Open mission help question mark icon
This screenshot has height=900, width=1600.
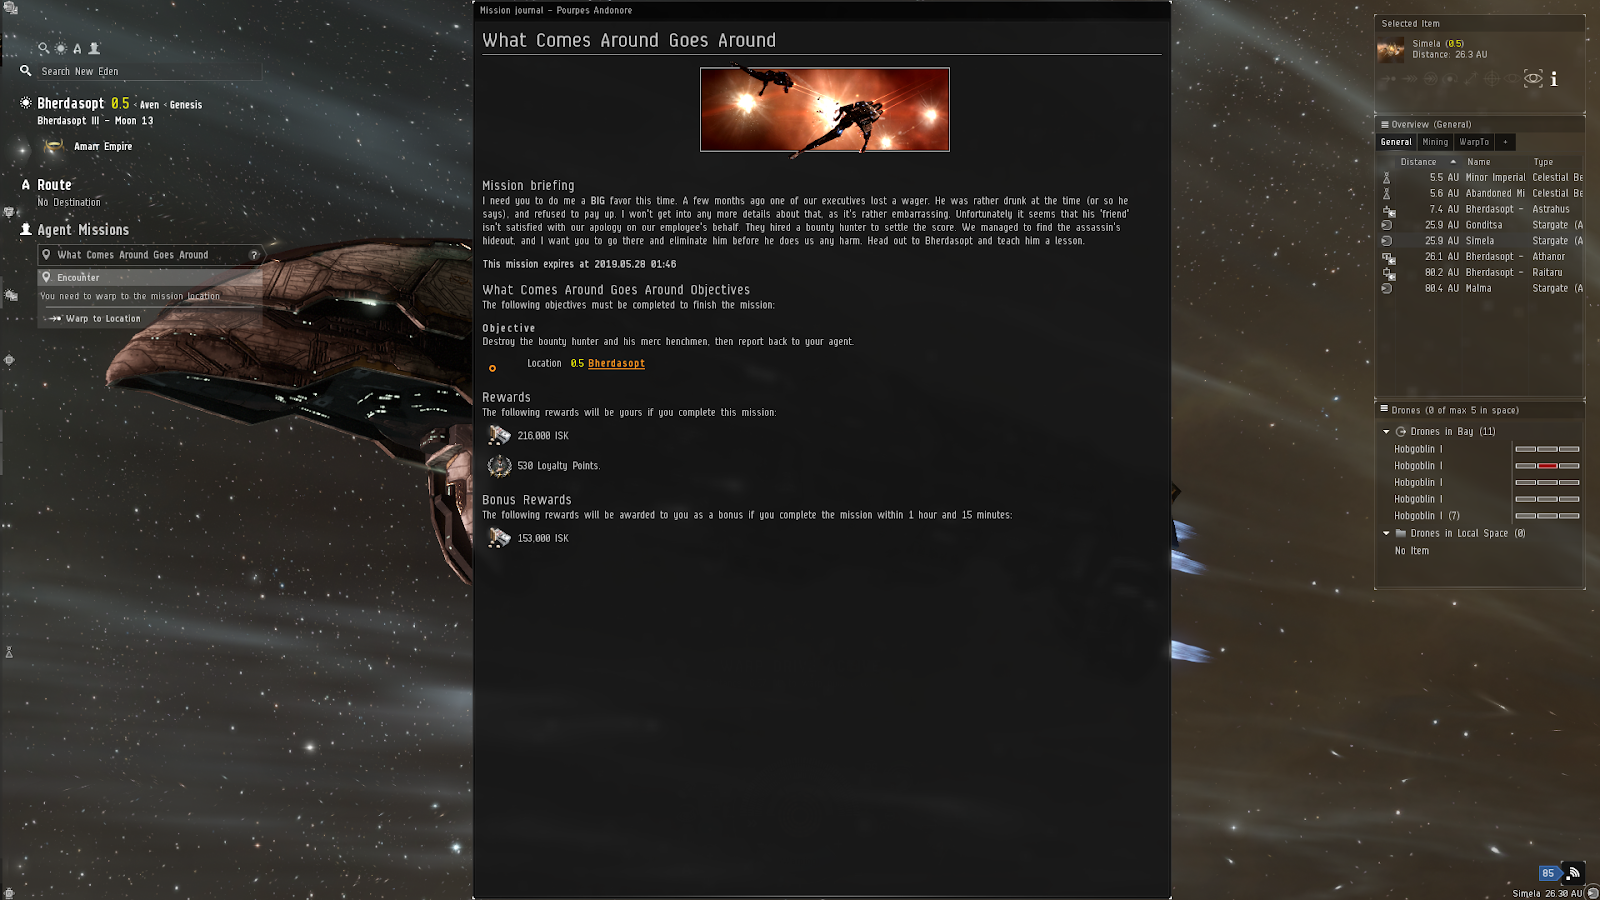click(254, 255)
